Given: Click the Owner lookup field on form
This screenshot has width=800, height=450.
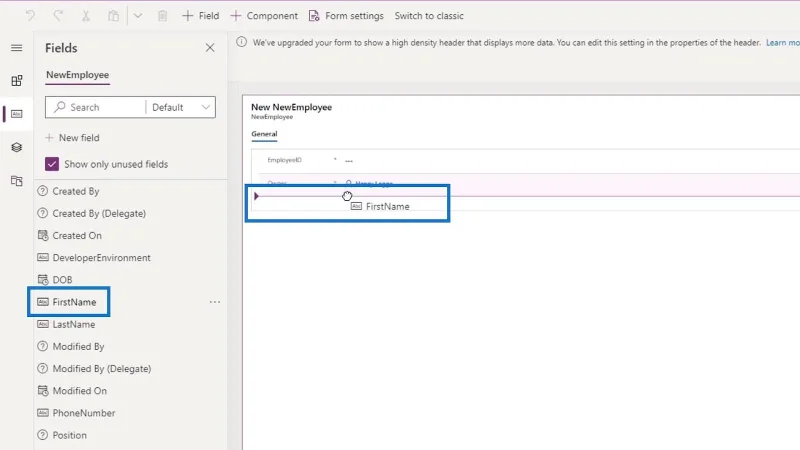Looking at the screenshot, I should click(528, 184).
